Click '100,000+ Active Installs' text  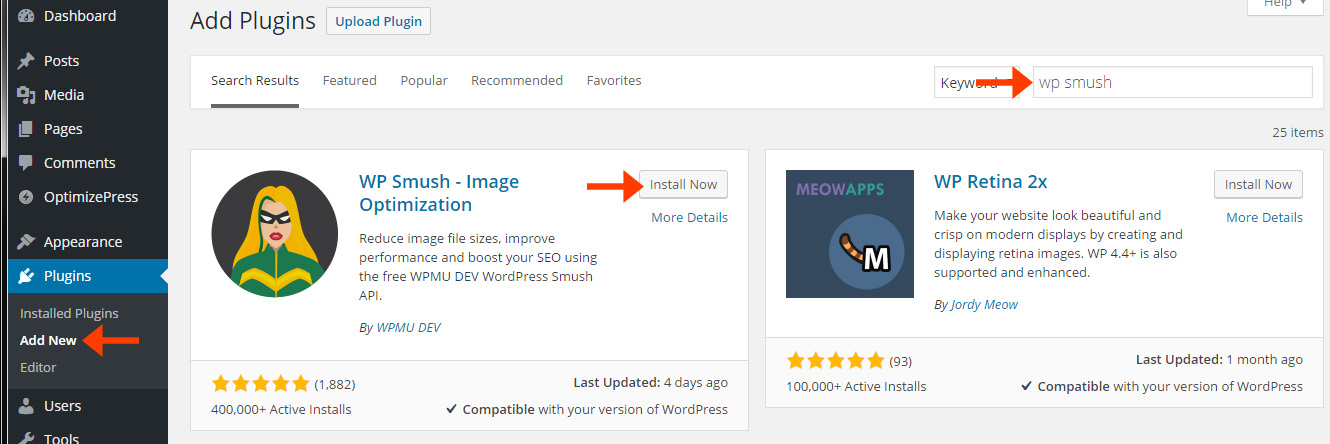856,386
